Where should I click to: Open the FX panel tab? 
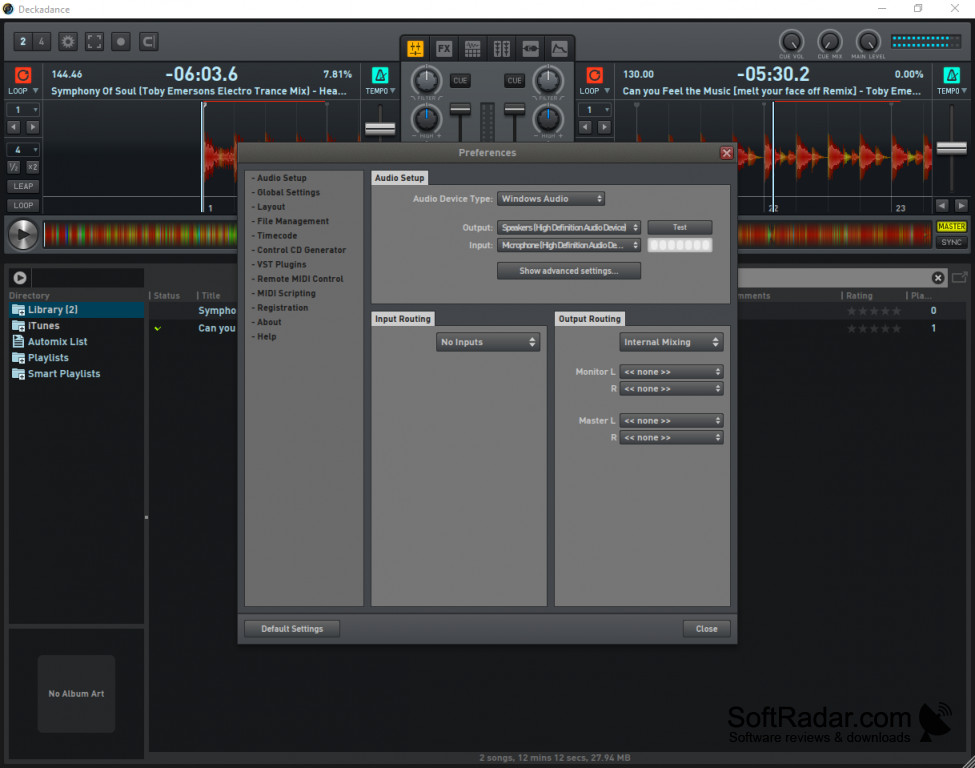point(444,49)
